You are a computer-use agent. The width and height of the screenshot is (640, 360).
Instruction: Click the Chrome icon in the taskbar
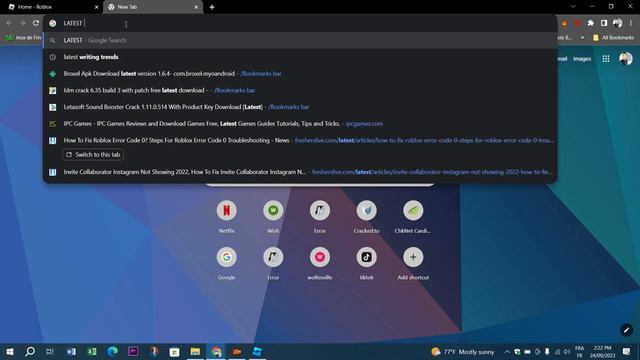[216, 351]
